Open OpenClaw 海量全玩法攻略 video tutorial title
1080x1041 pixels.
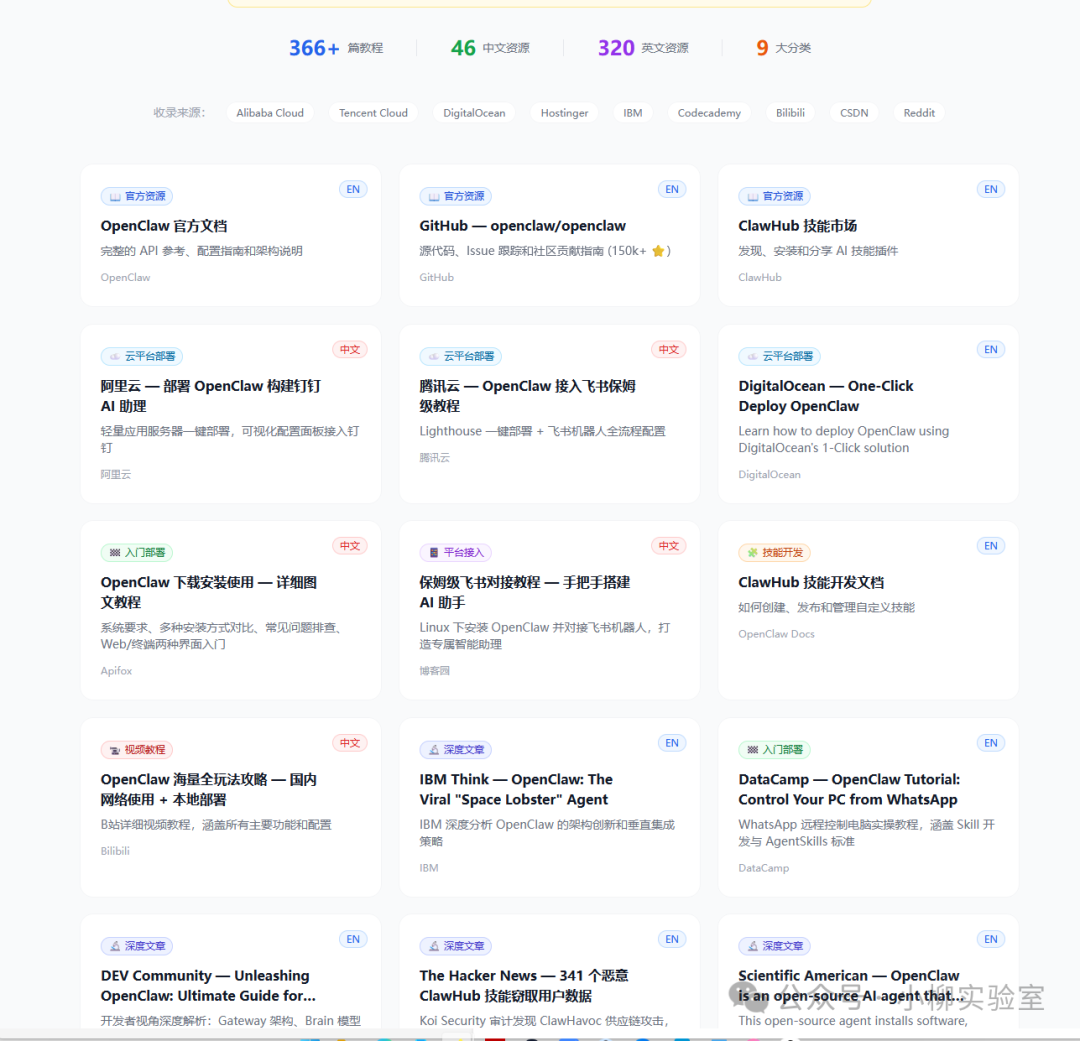209,790
